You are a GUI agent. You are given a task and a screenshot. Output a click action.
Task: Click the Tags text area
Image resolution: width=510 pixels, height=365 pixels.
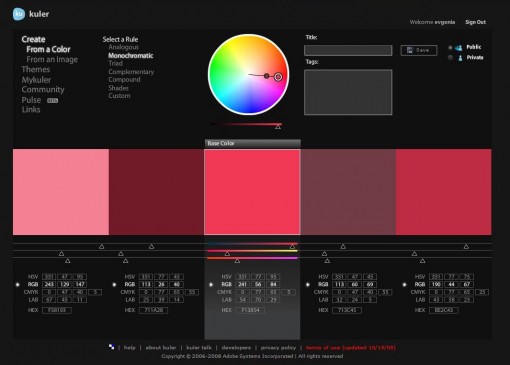click(348, 92)
